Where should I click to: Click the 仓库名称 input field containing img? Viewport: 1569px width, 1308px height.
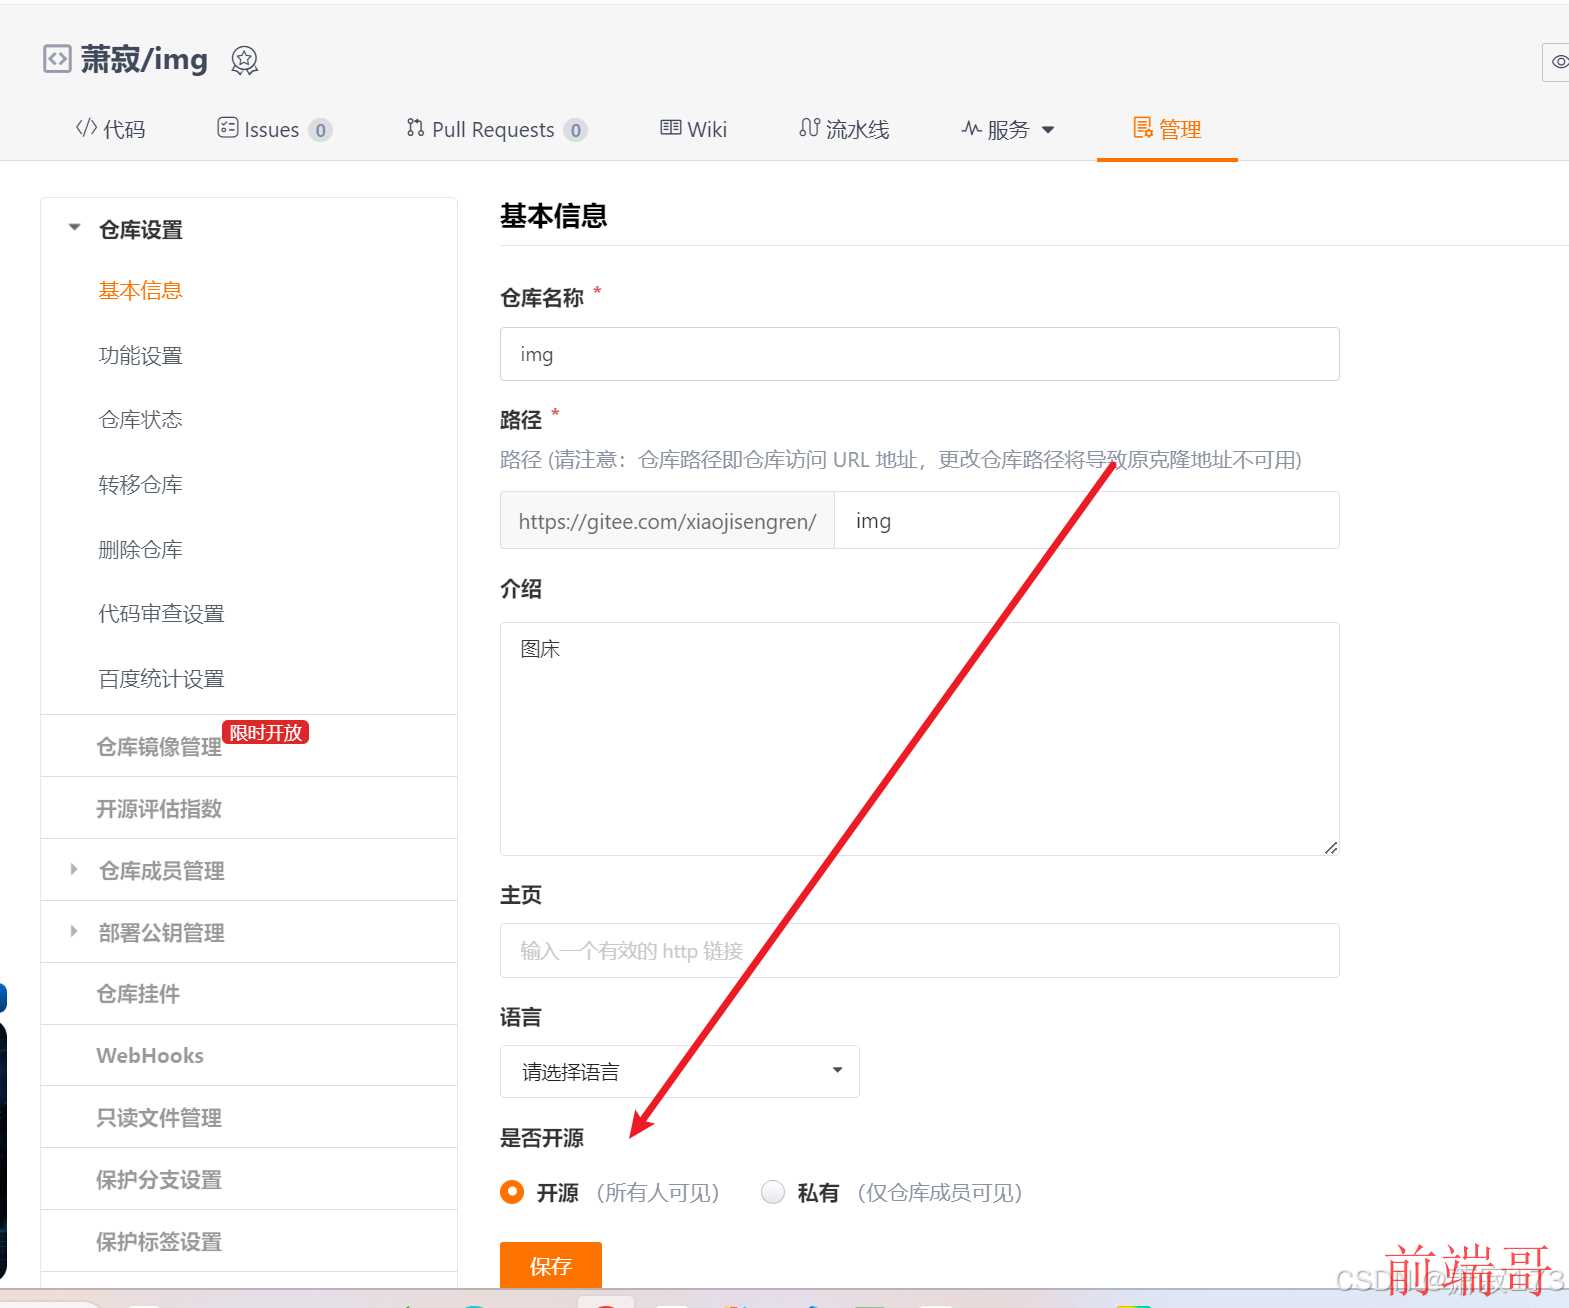pos(919,354)
